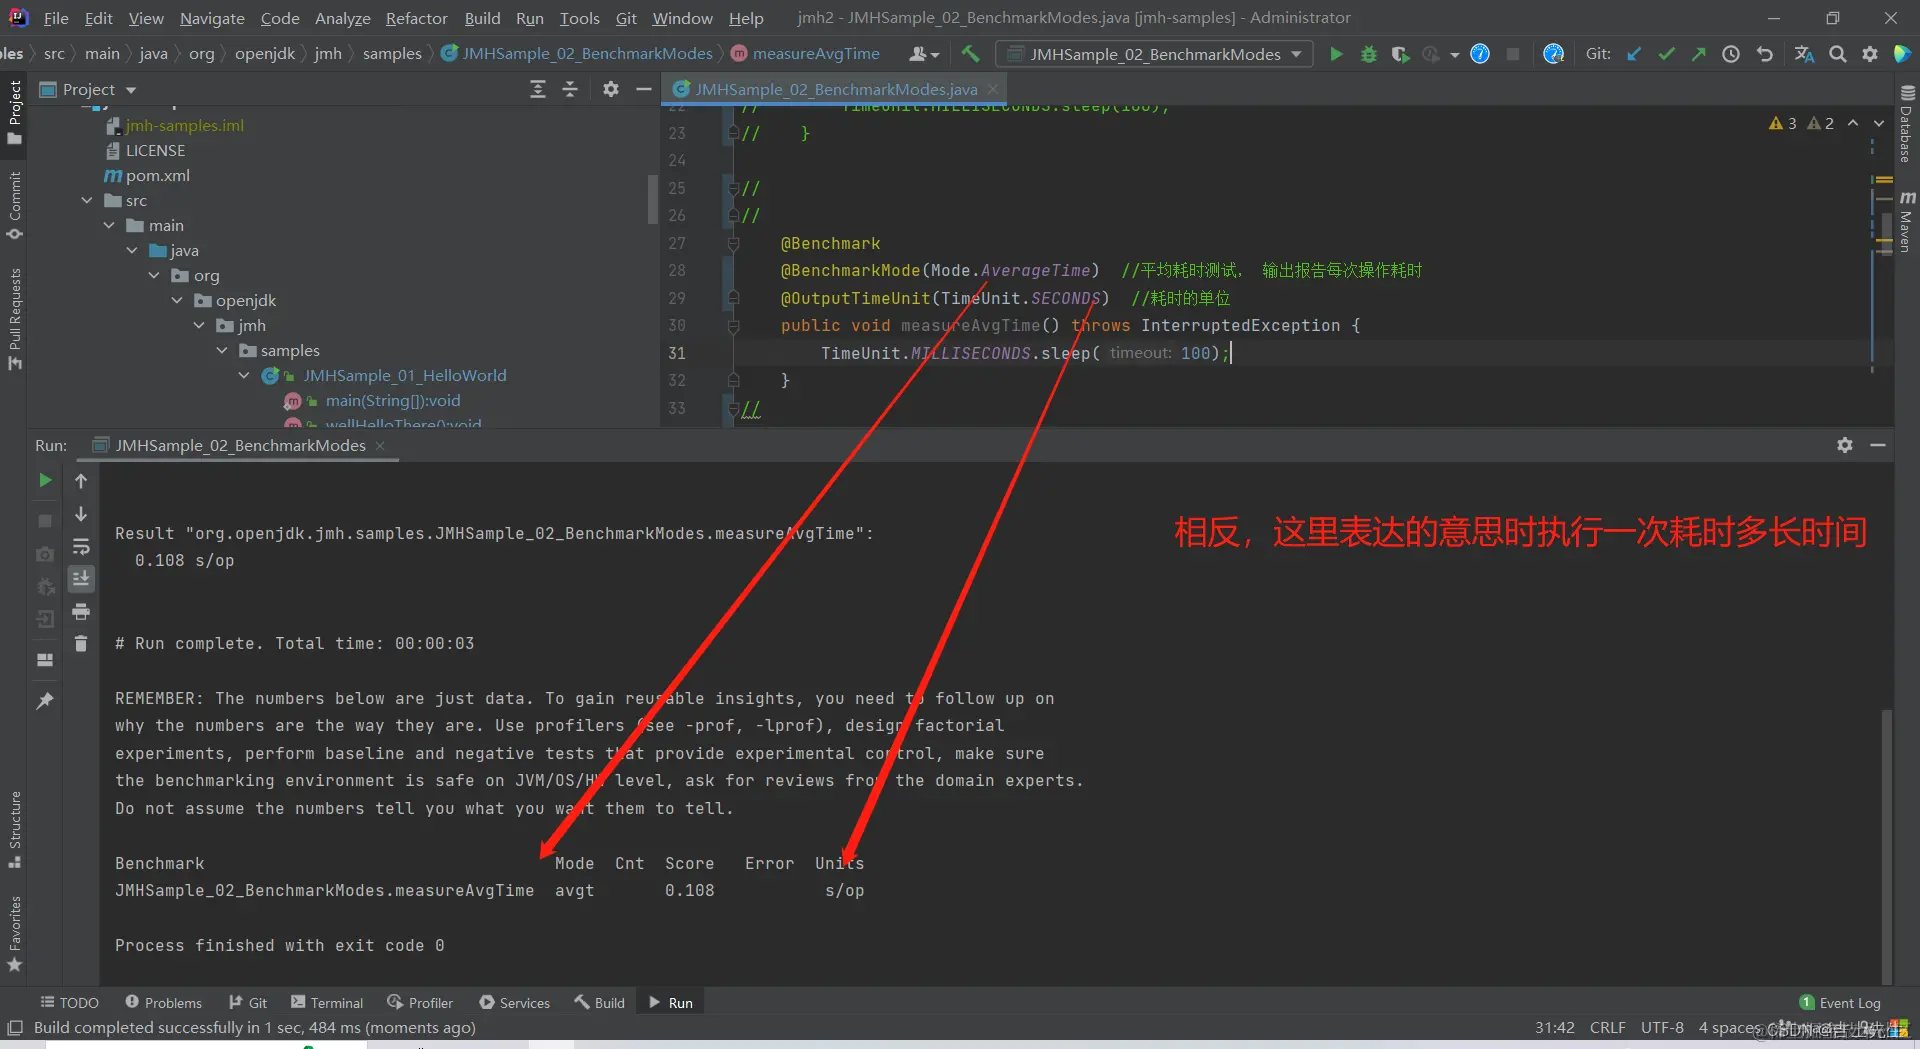Viewport: 1920px width, 1049px height.
Task: Open Search Everywhere magnifier icon
Action: click(1838, 54)
